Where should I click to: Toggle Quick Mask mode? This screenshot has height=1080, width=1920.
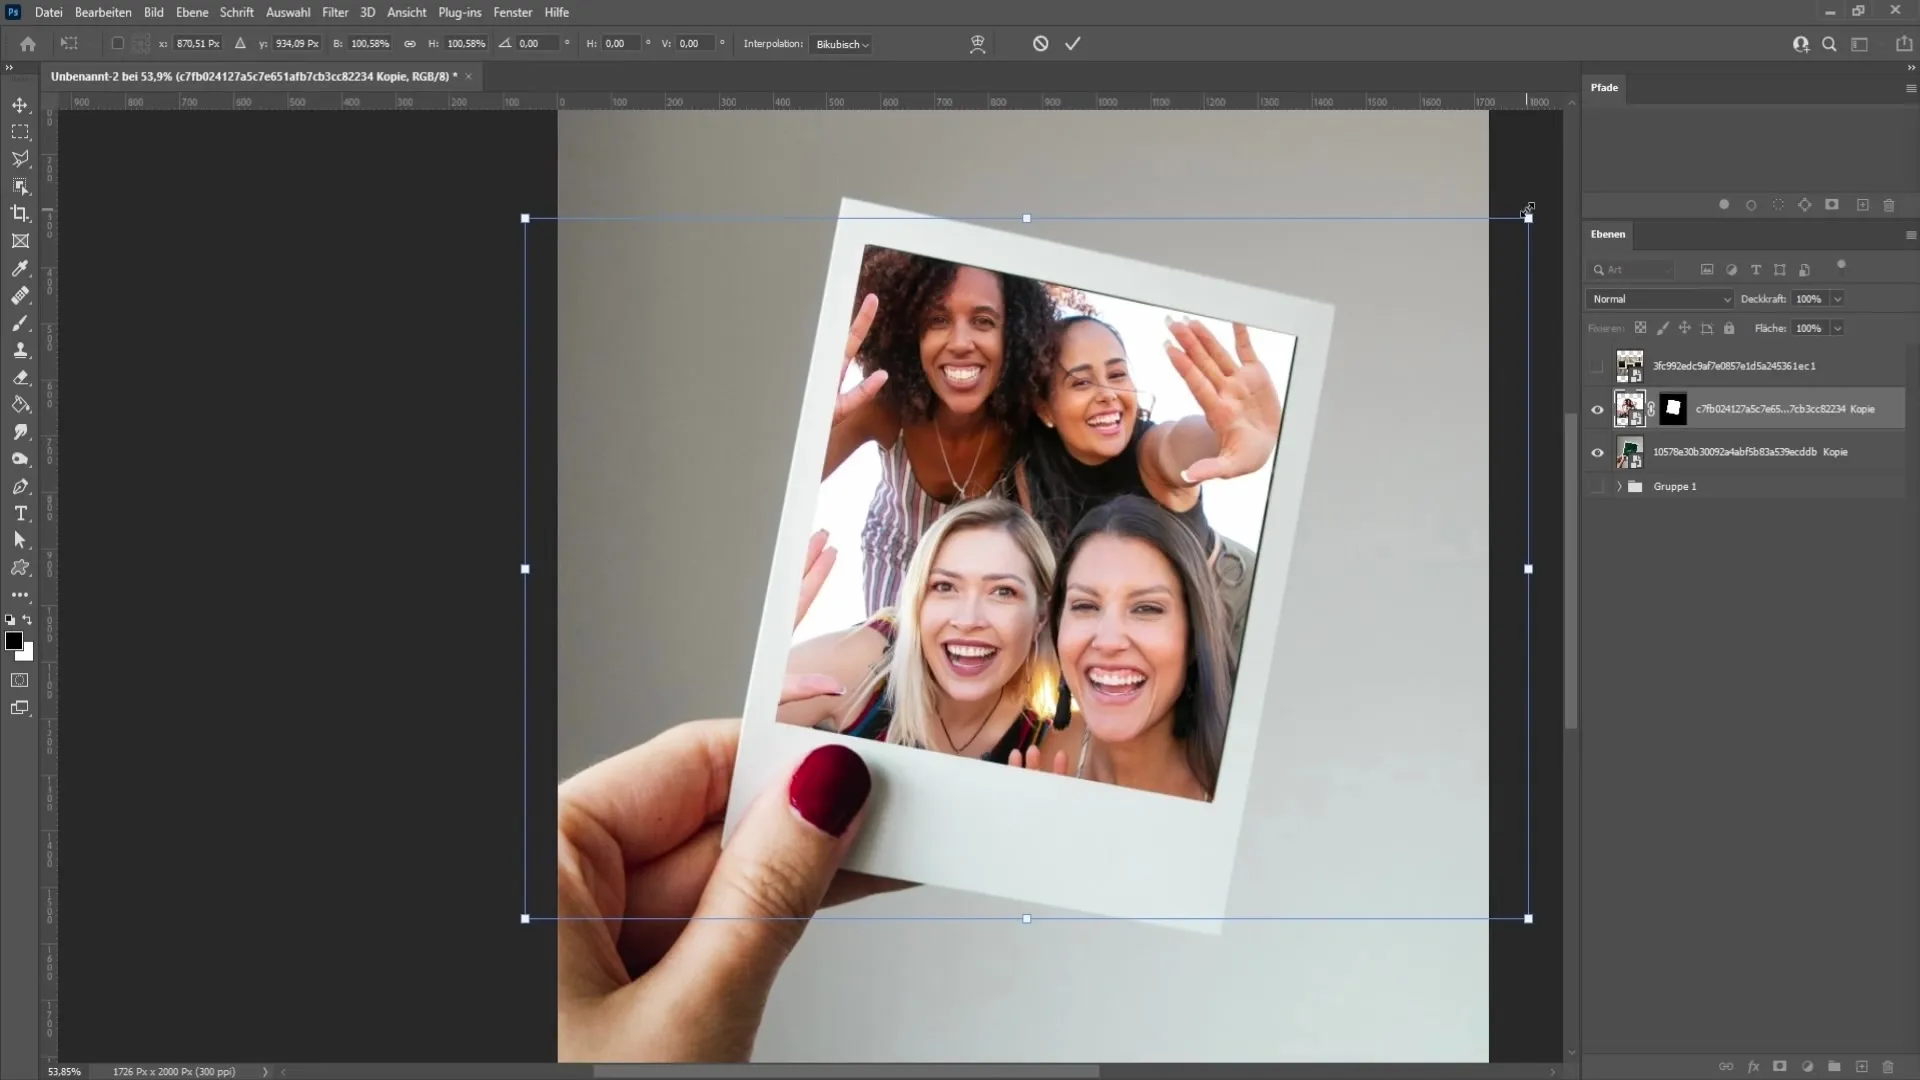click(20, 680)
